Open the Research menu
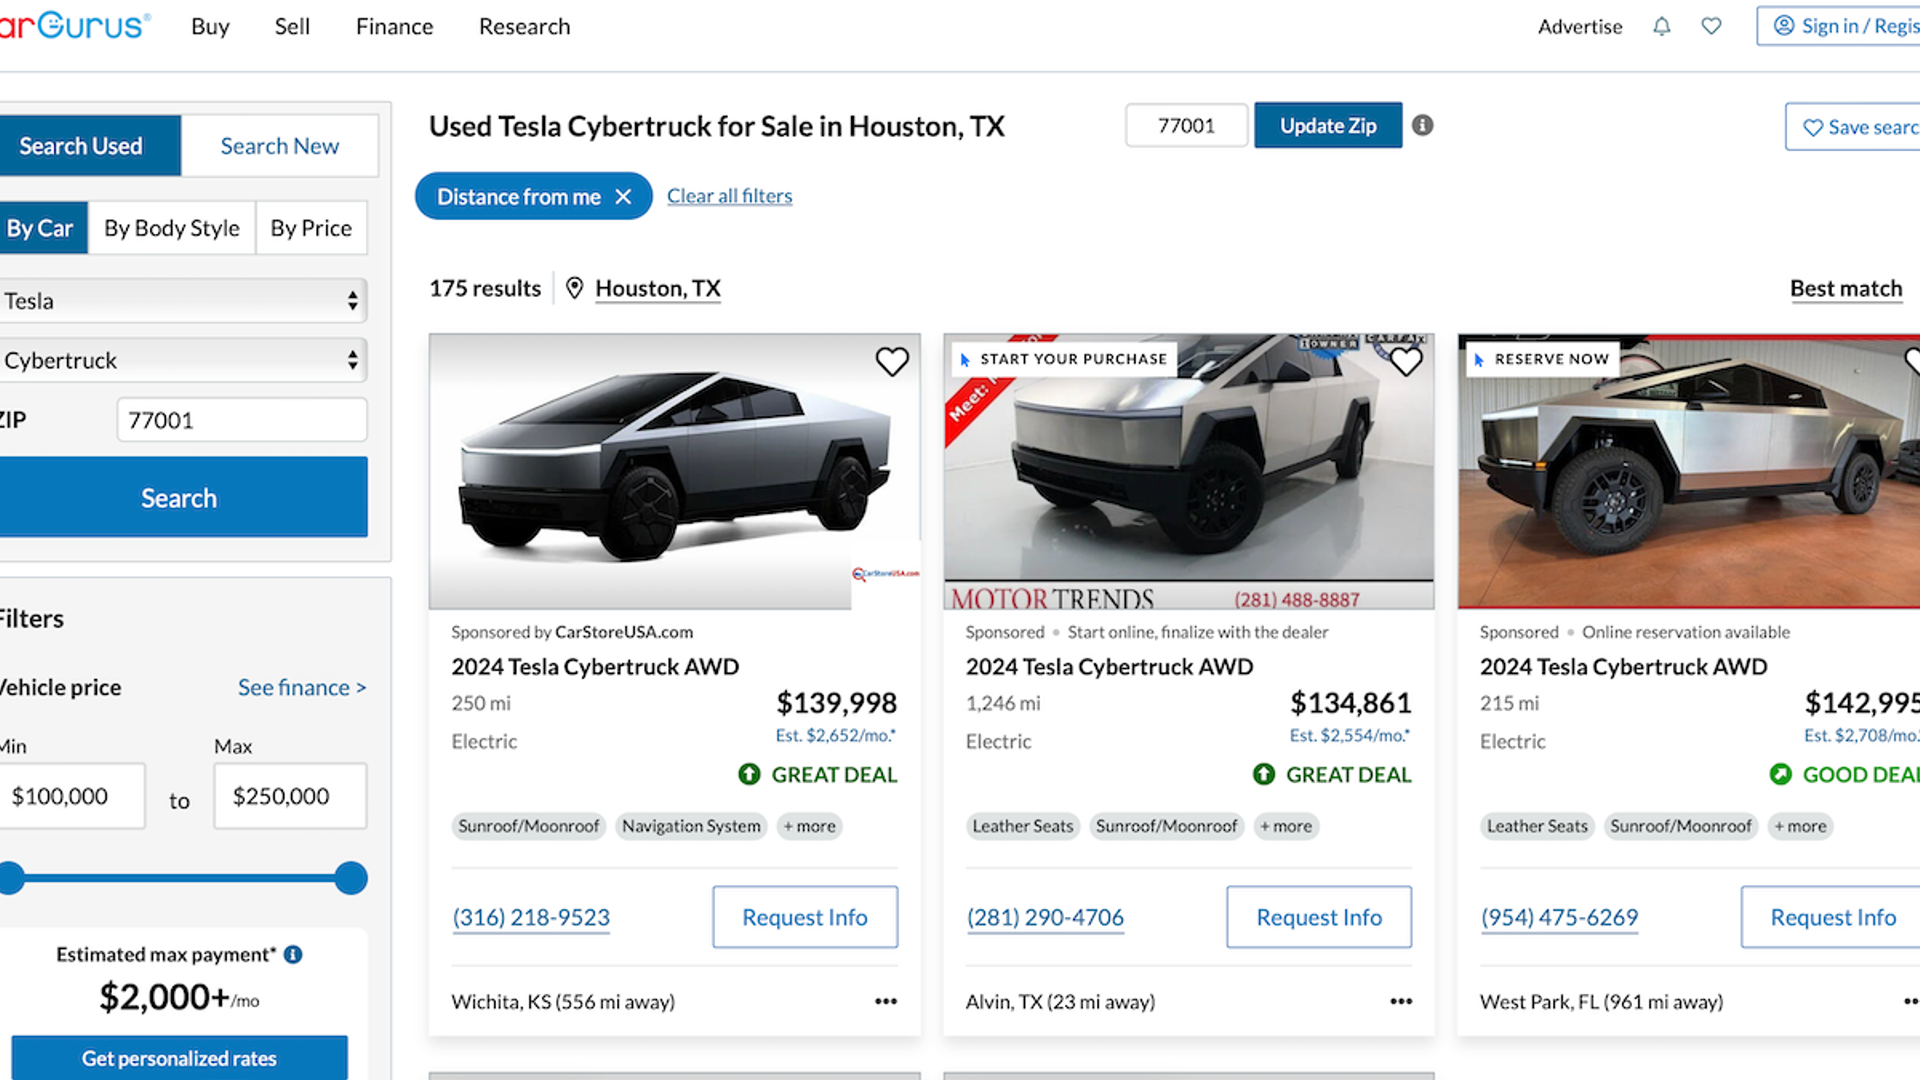The image size is (1920, 1080). point(524,27)
